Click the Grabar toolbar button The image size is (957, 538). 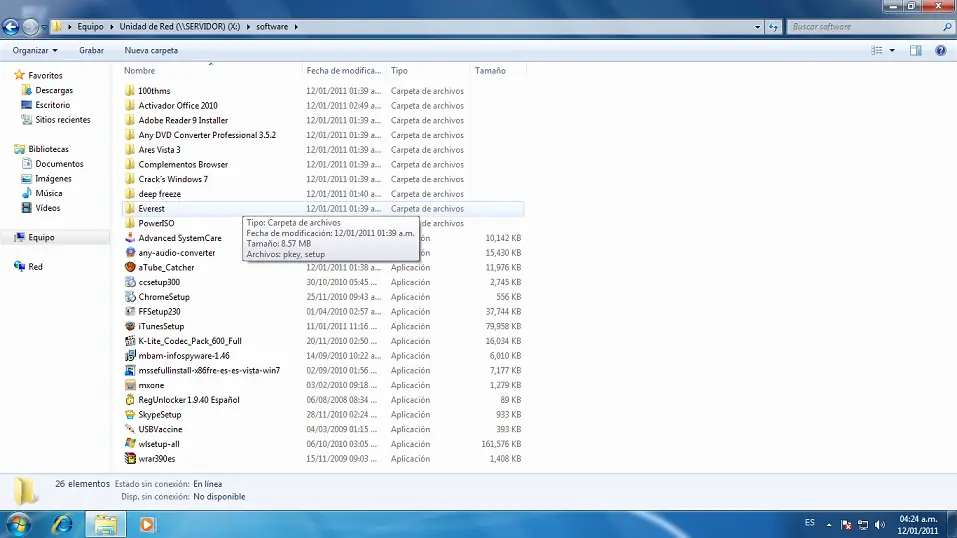pos(91,50)
